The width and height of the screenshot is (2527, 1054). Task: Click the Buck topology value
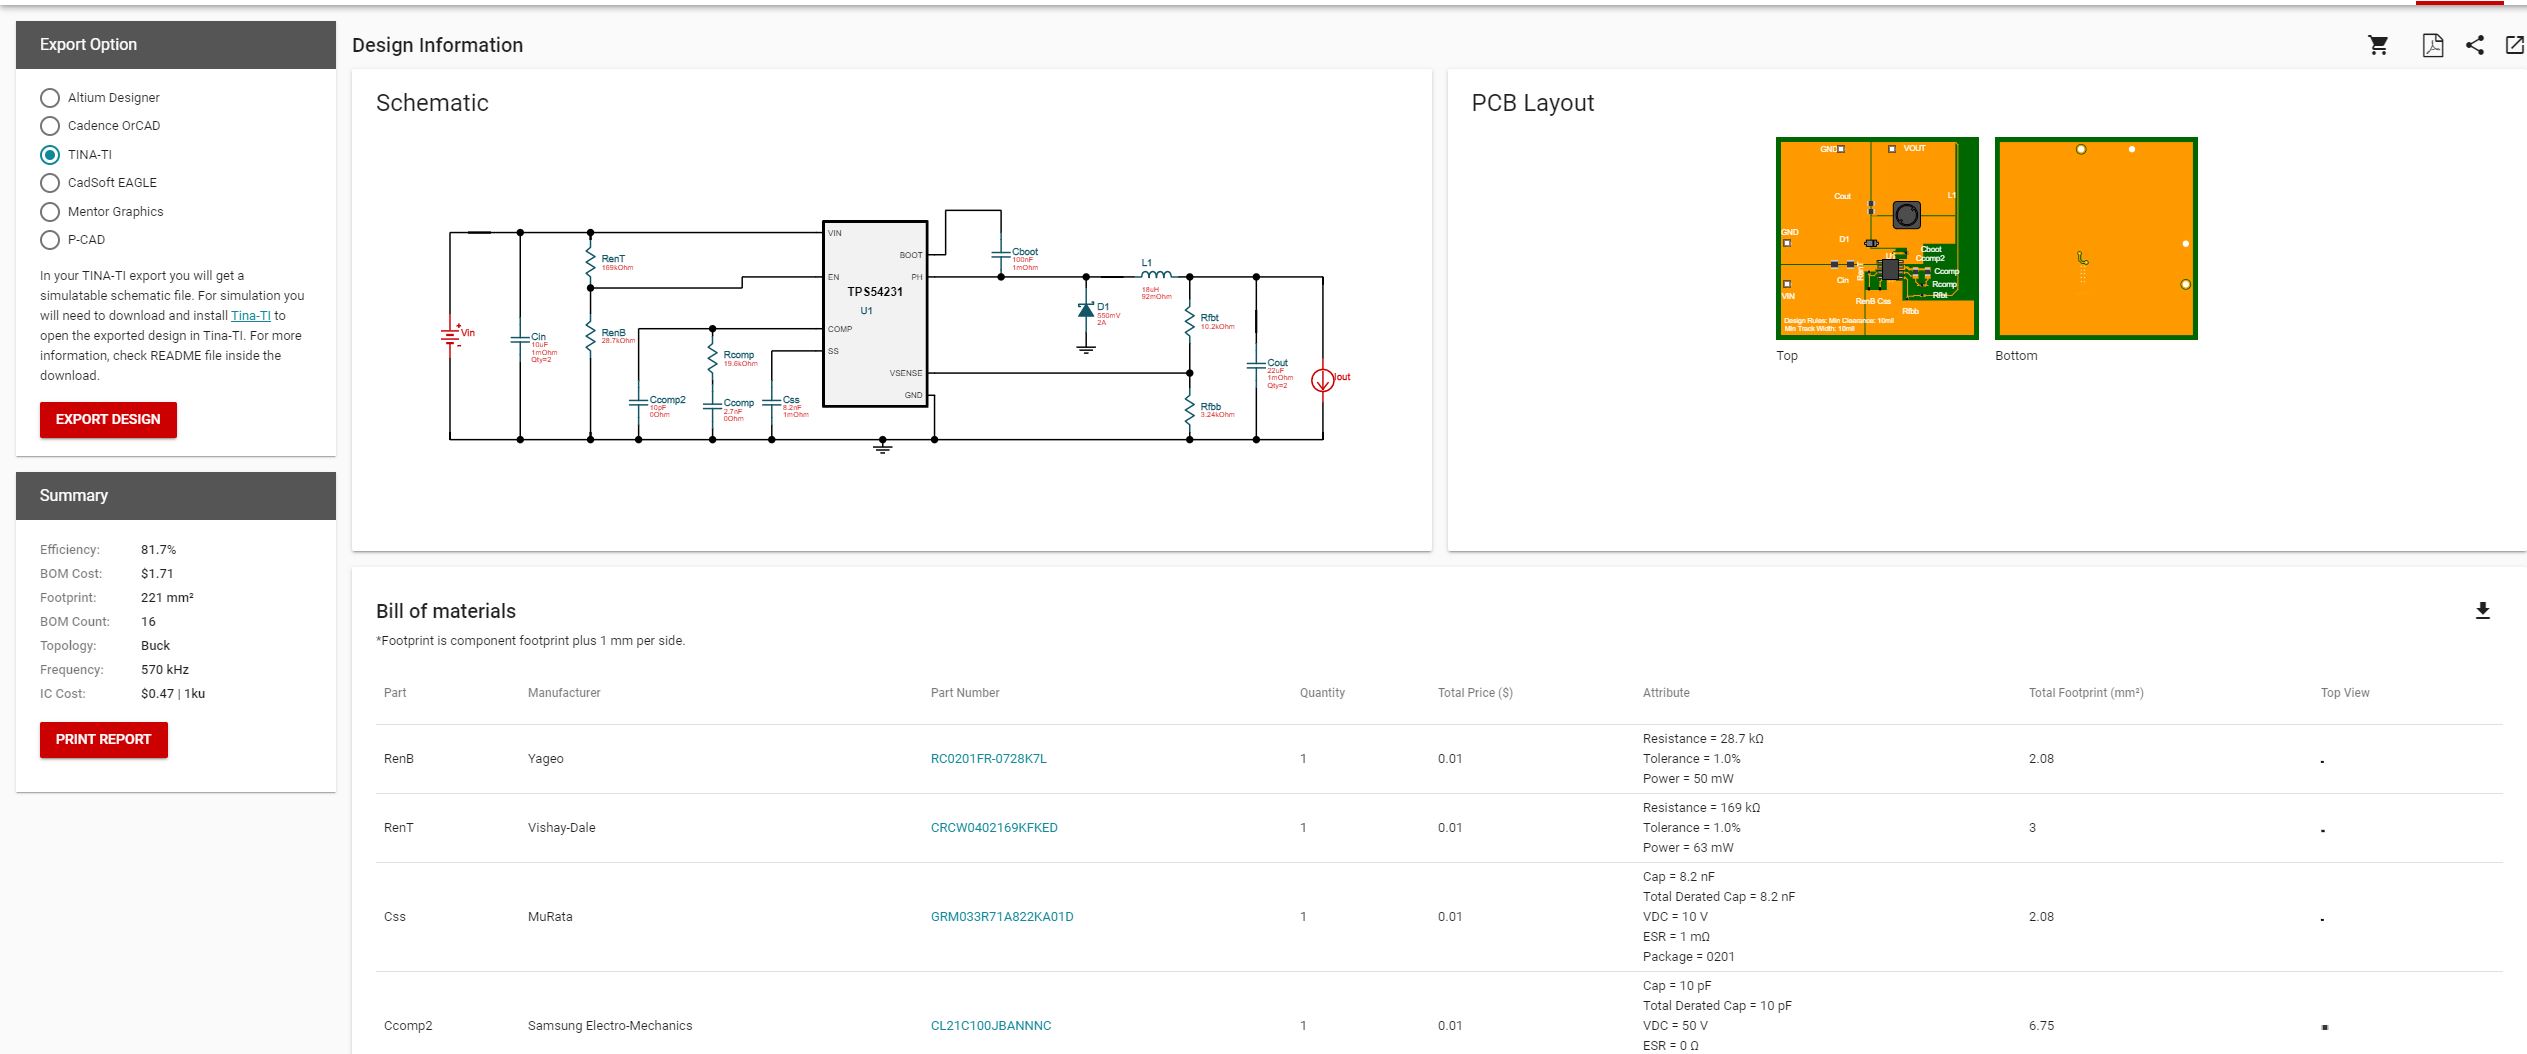pyautogui.click(x=155, y=646)
